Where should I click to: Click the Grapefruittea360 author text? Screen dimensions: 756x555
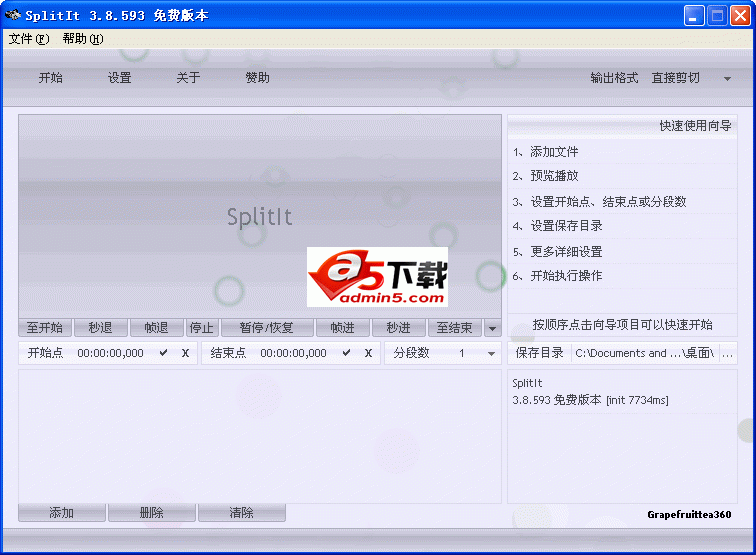tap(689, 514)
